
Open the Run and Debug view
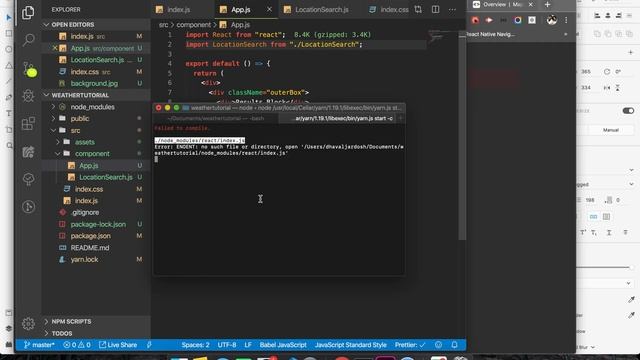coord(28,96)
